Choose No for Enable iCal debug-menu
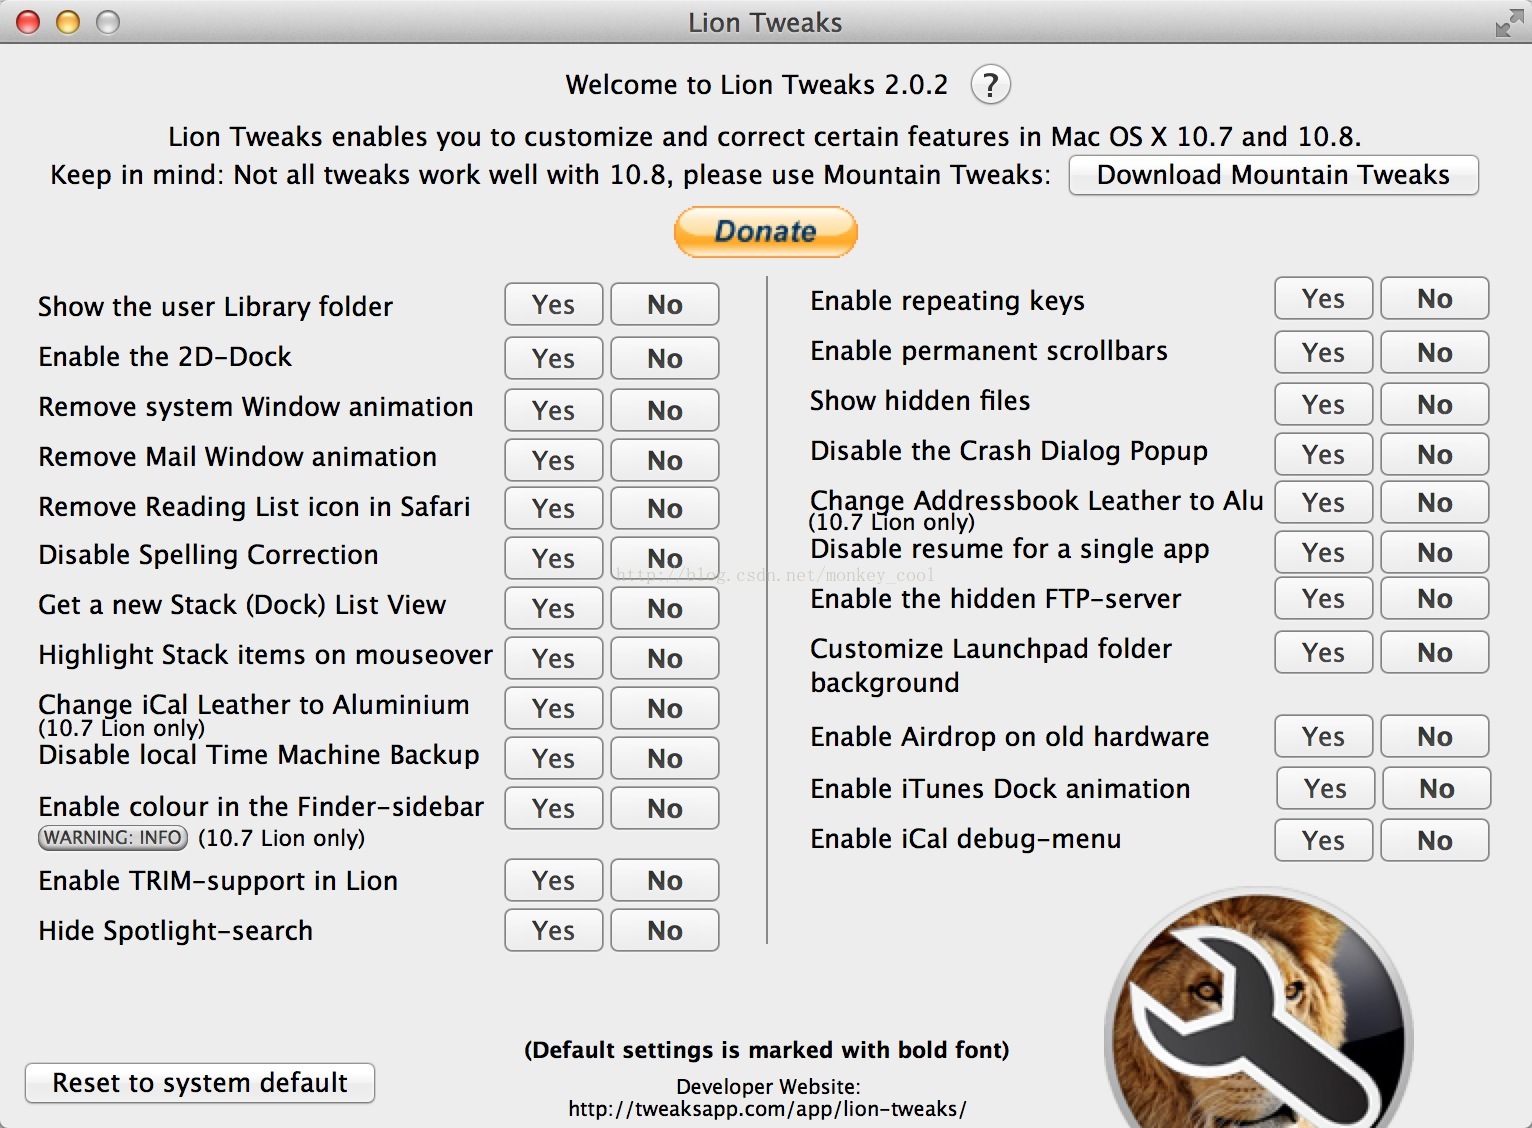This screenshot has height=1128, width=1532. [1435, 841]
